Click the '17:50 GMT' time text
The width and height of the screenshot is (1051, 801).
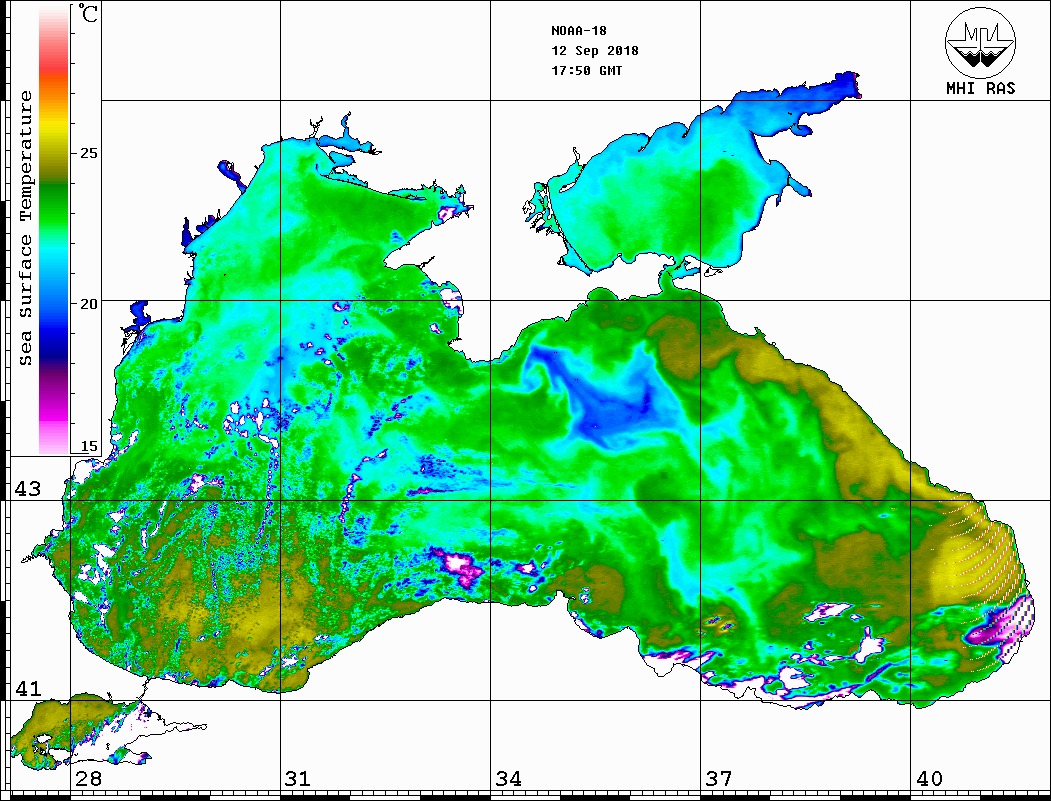click(586, 70)
